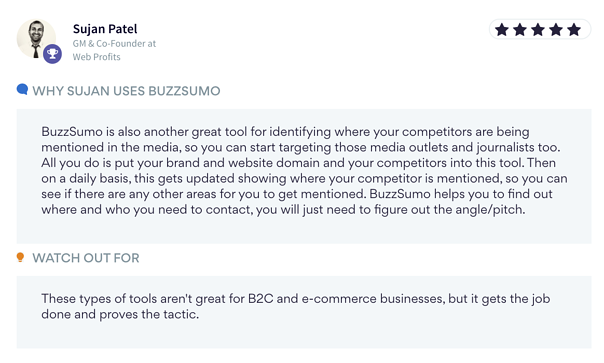Click the third rating star
Image resolution: width=604 pixels, height=363 pixels.
coord(538,29)
